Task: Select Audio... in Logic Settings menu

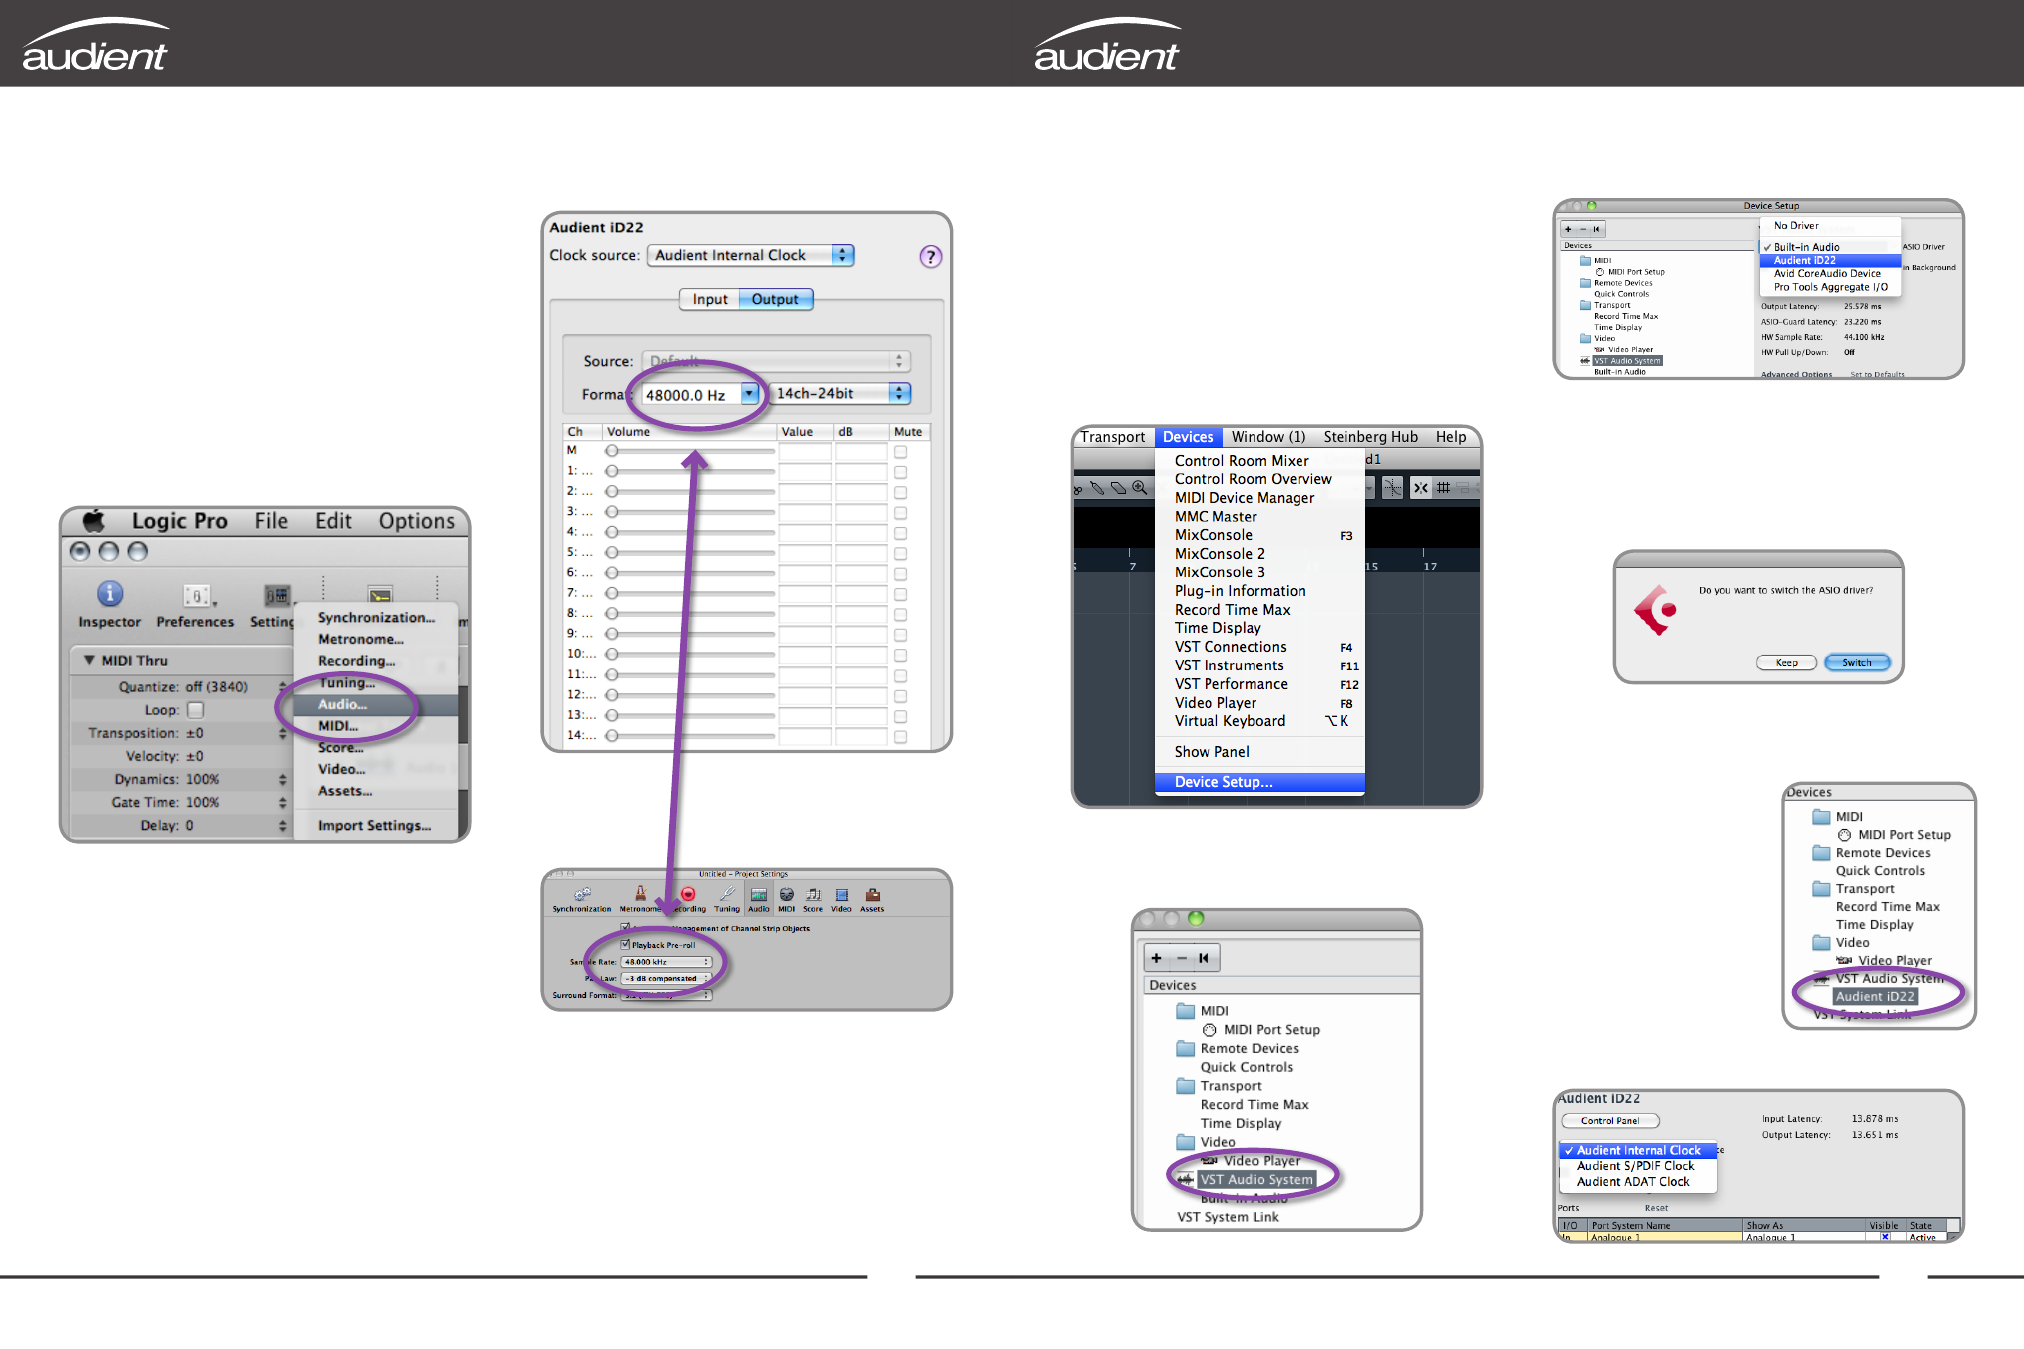Action: (376, 705)
